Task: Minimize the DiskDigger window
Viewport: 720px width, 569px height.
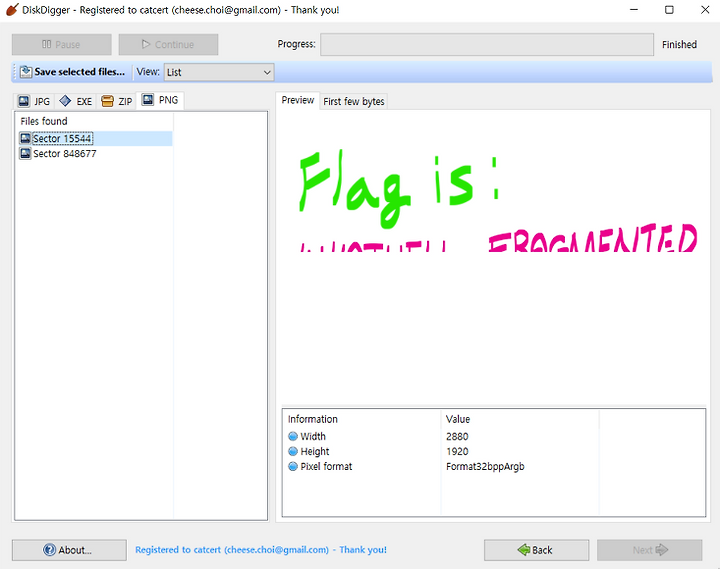Action: [634, 10]
